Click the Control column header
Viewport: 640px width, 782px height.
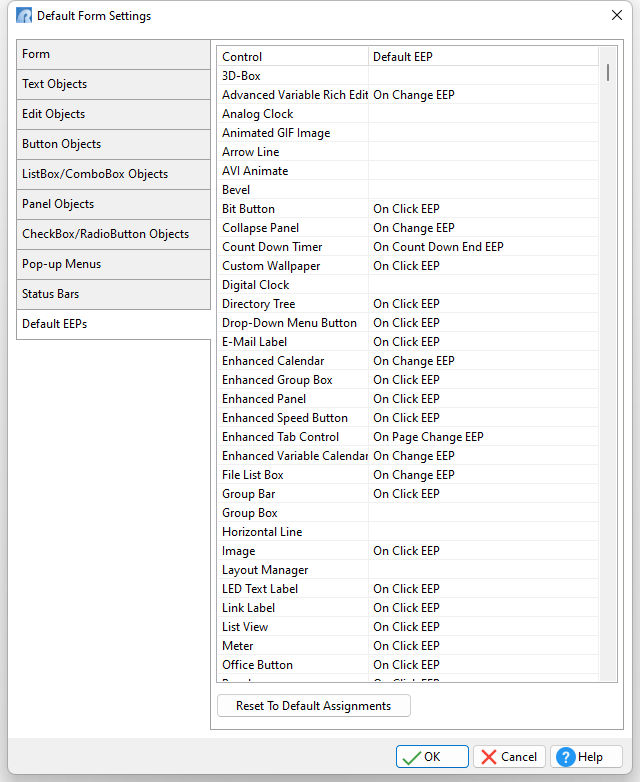[293, 57]
